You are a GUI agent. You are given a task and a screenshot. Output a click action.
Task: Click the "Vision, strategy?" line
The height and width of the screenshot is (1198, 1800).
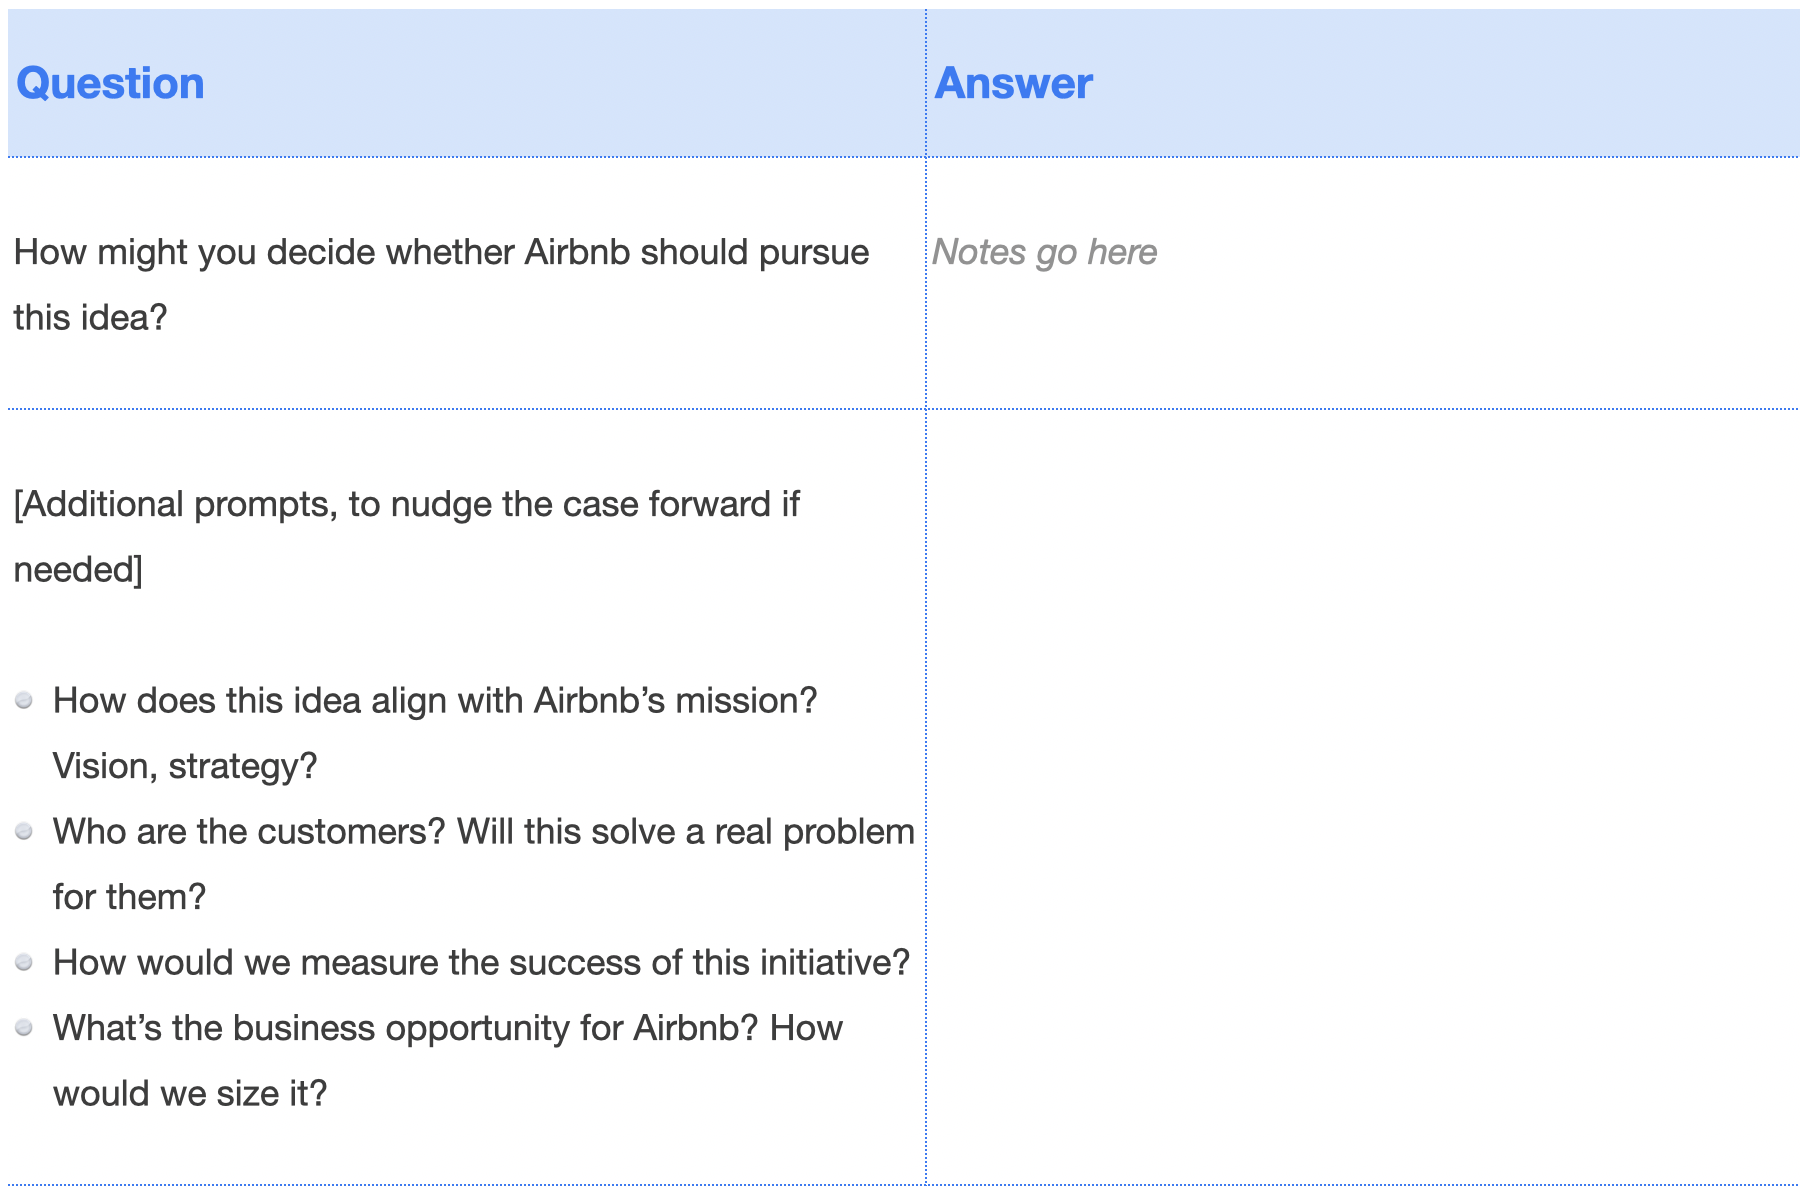(185, 766)
